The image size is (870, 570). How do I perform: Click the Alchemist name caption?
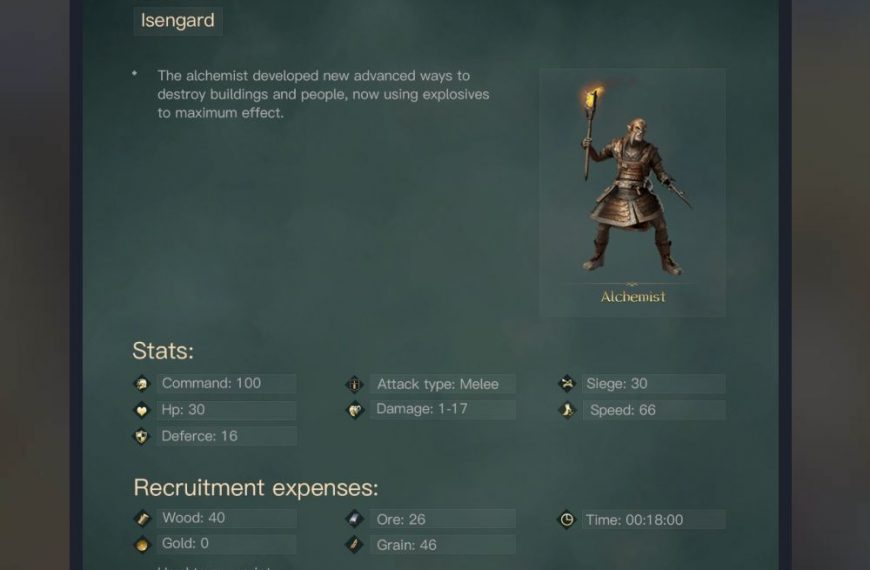[x=633, y=297]
